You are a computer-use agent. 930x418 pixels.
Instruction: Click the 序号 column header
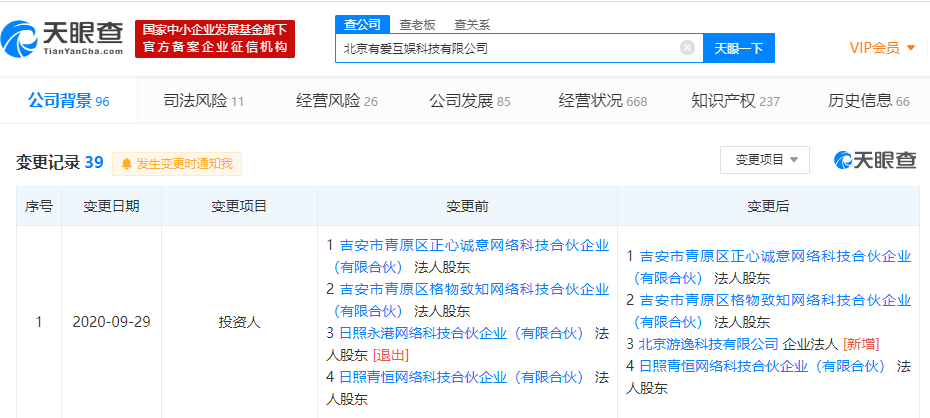[x=39, y=206]
